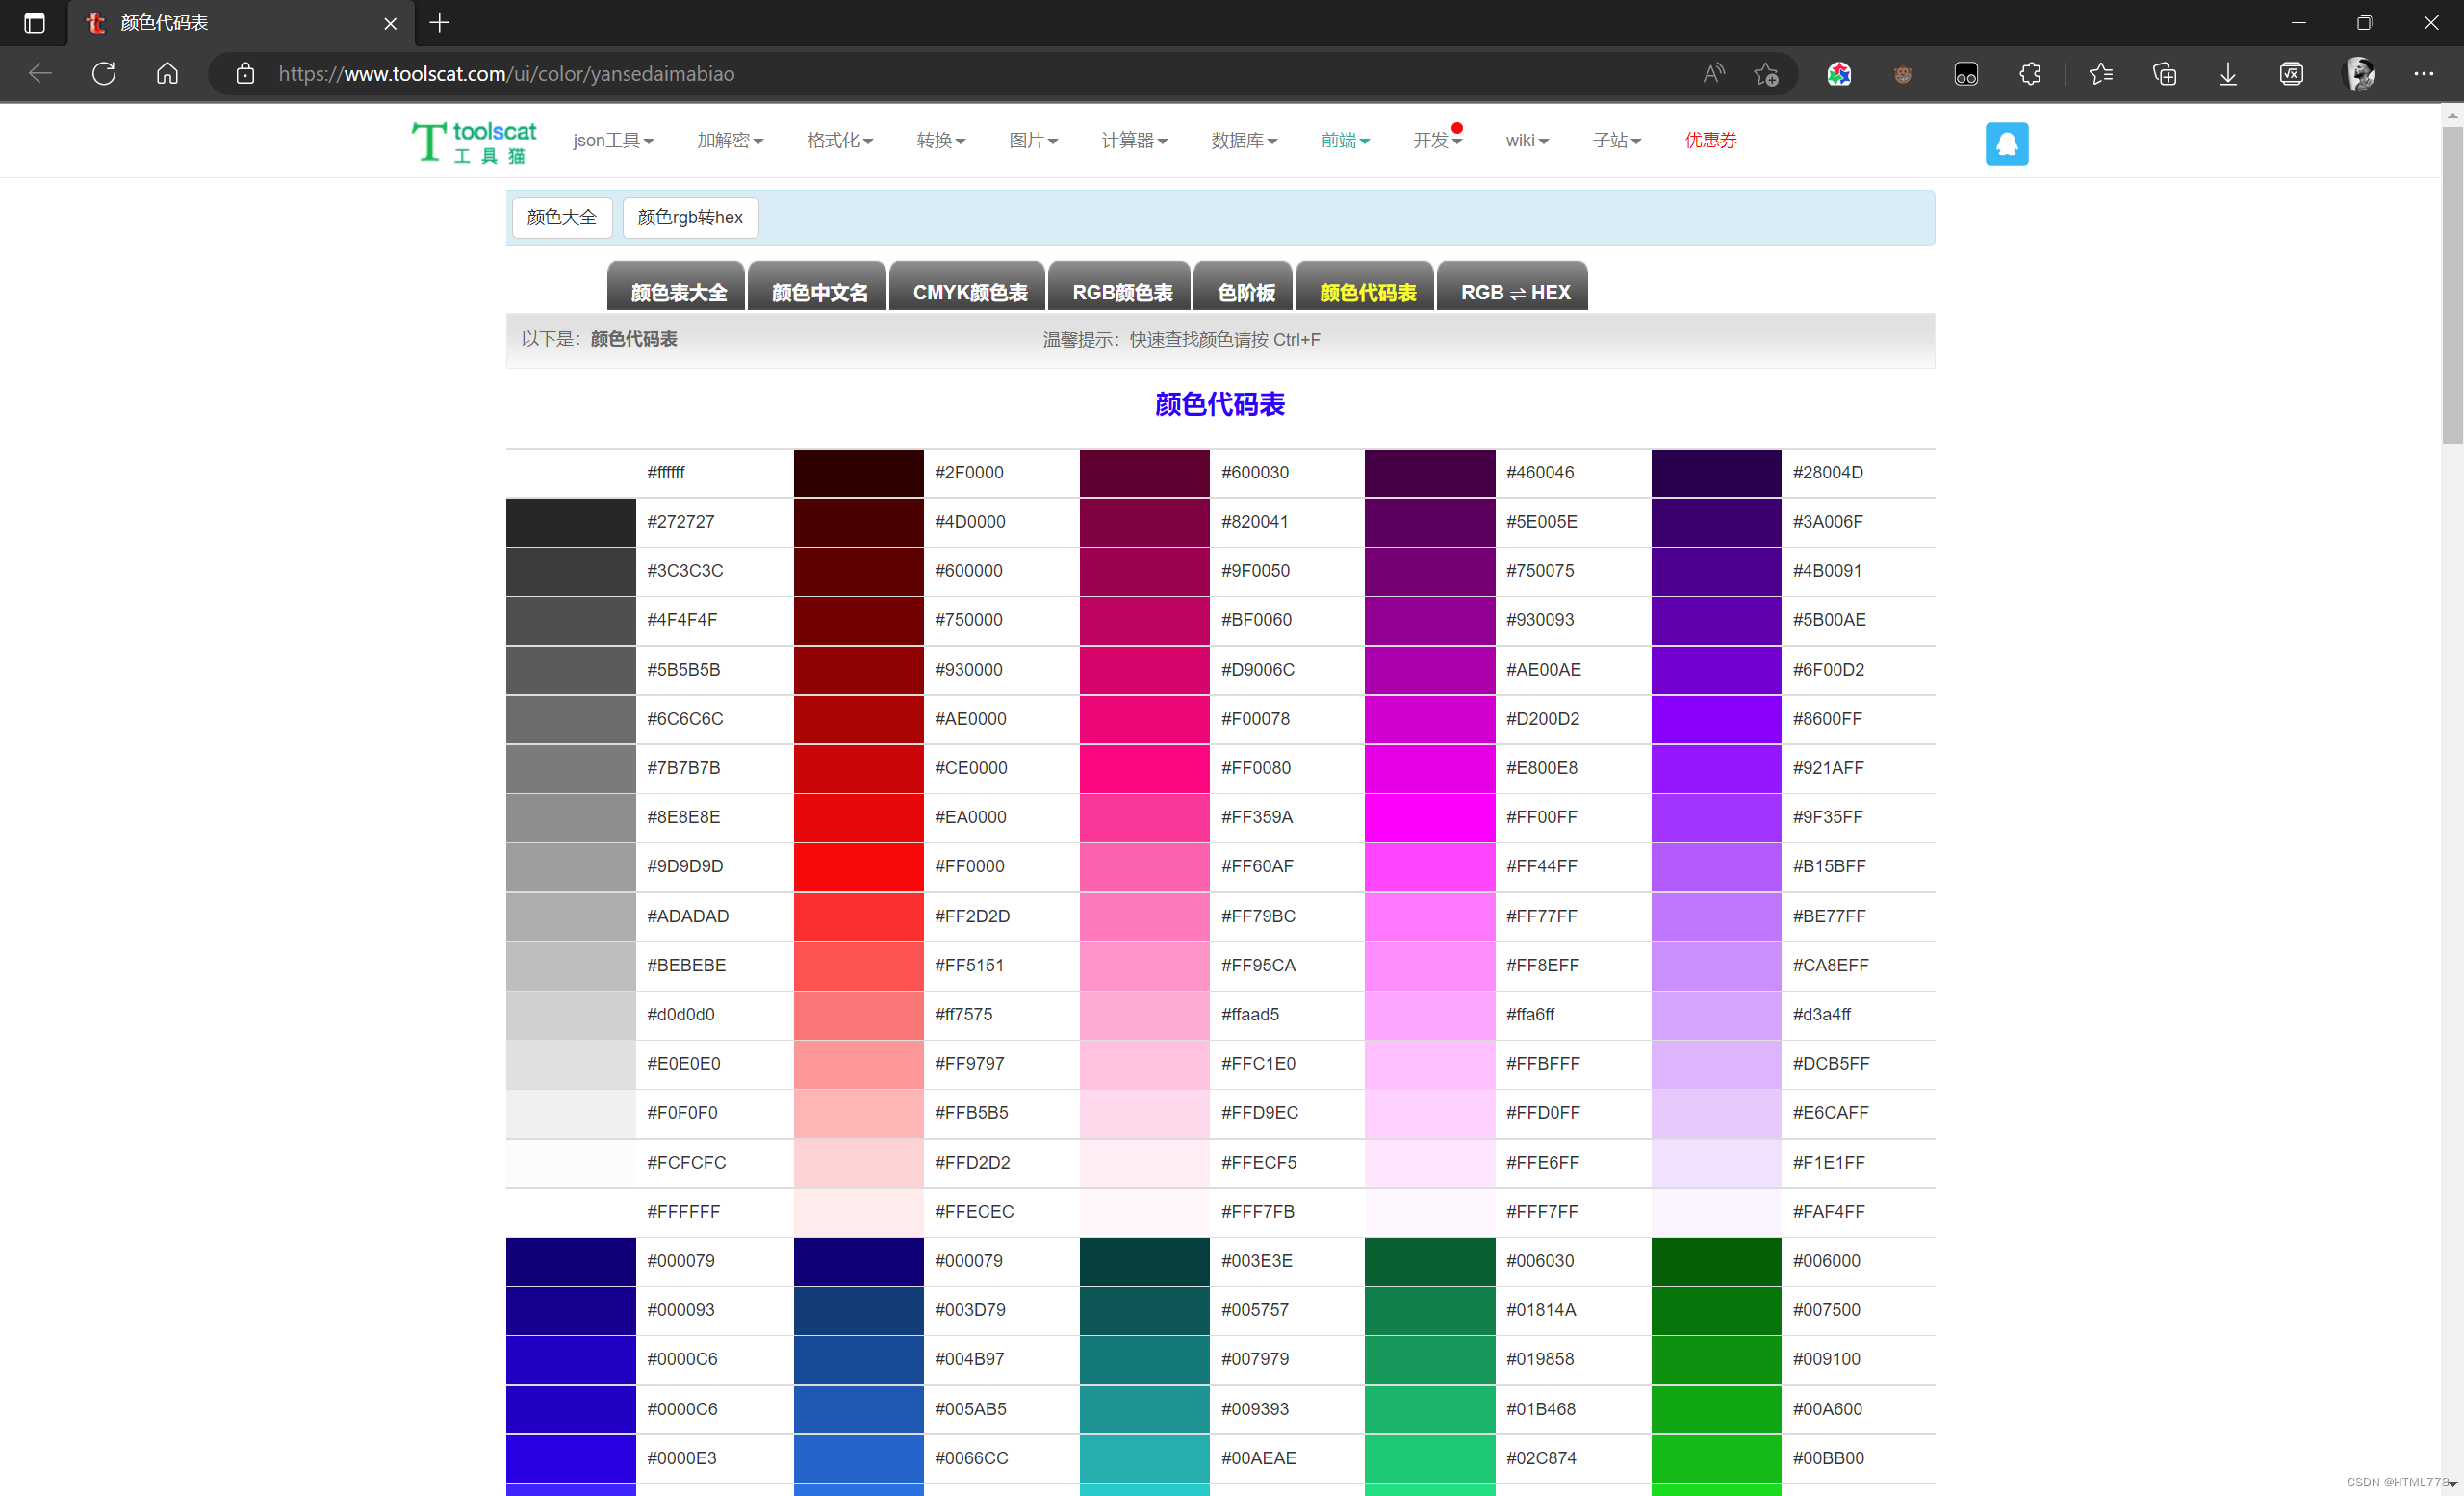
Task: Close the 颜色代码表 tab
Action: point(391,23)
